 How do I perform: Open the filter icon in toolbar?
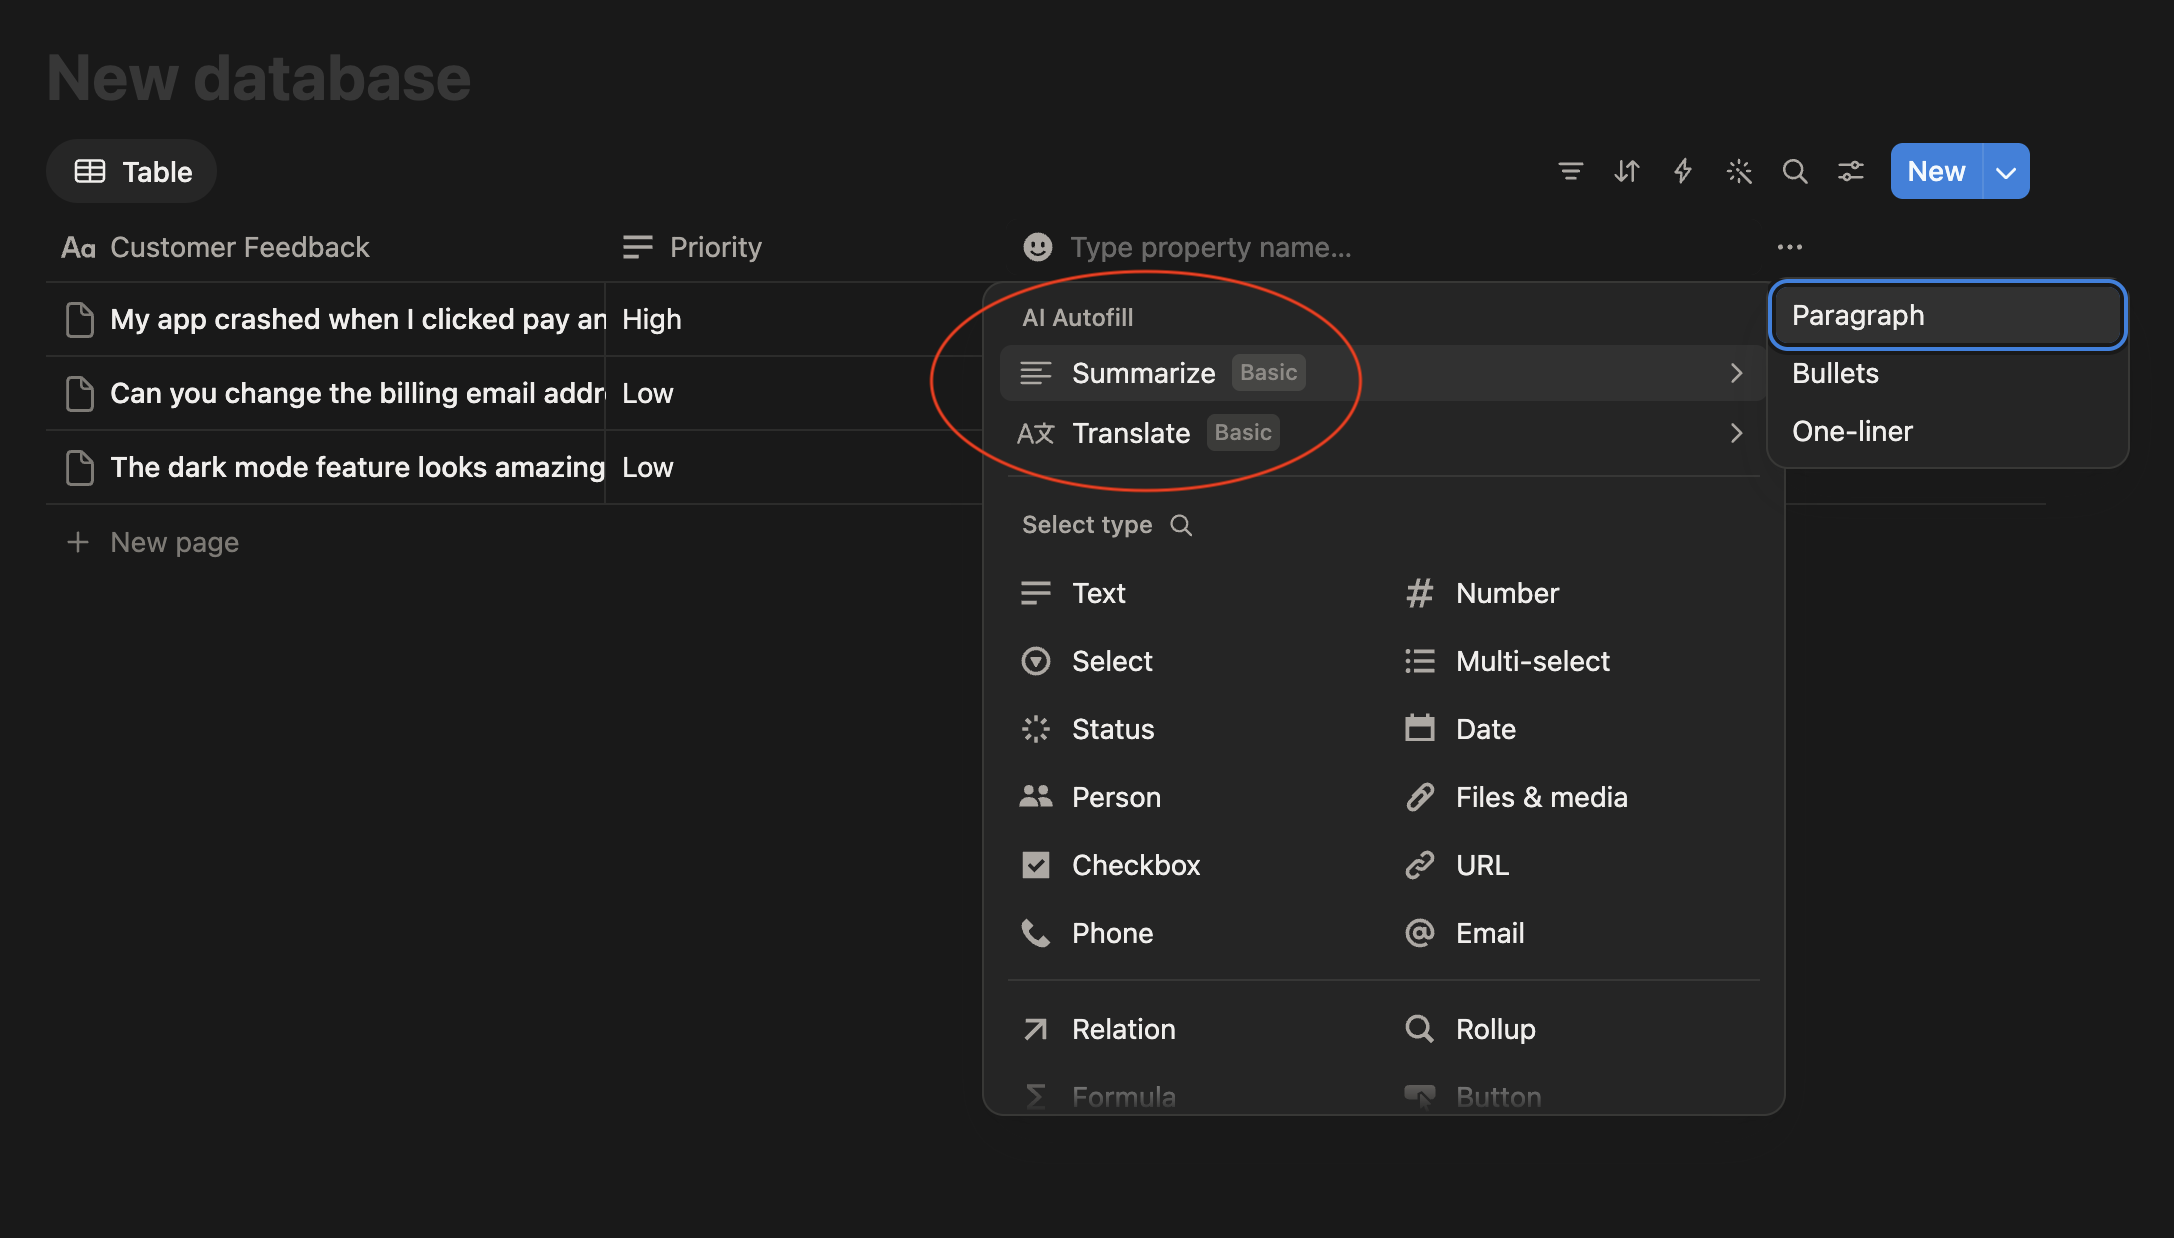(x=1570, y=172)
